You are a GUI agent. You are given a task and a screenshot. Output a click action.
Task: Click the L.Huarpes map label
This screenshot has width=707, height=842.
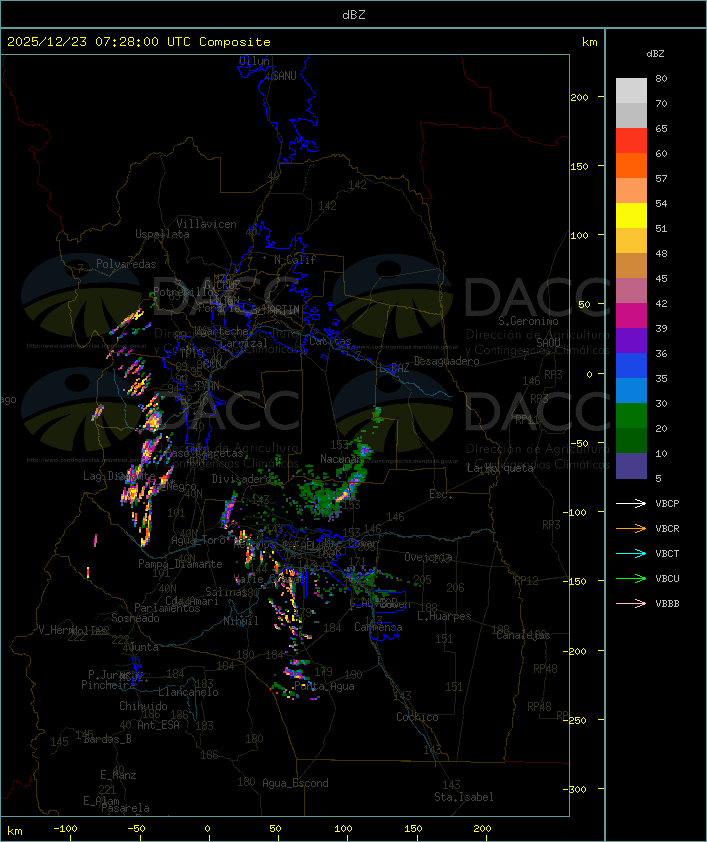pyautogui.click(x=444, y=616)
